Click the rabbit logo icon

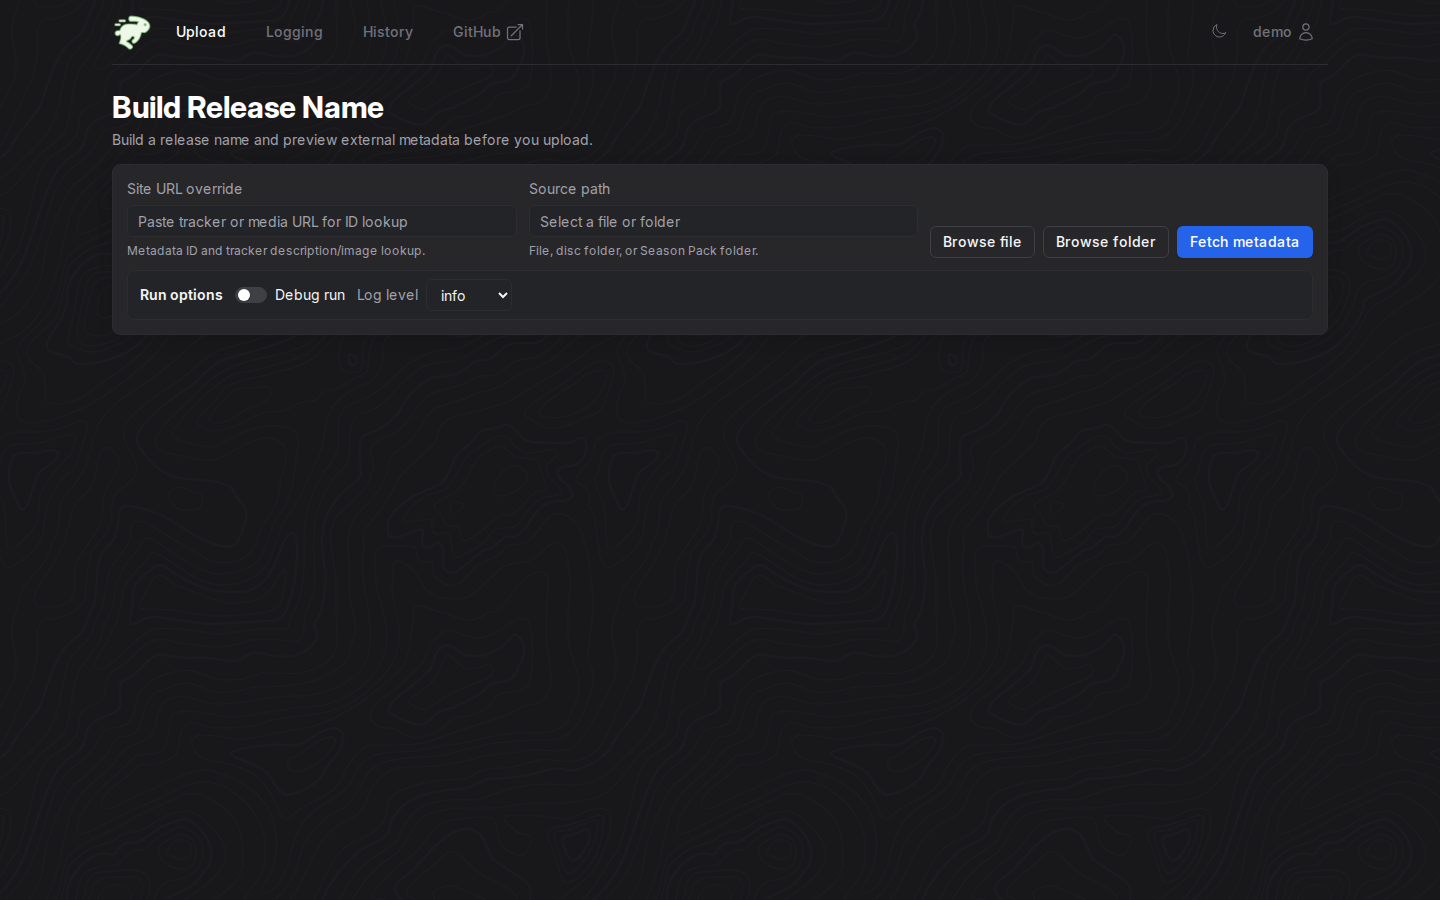coord(132,32)
